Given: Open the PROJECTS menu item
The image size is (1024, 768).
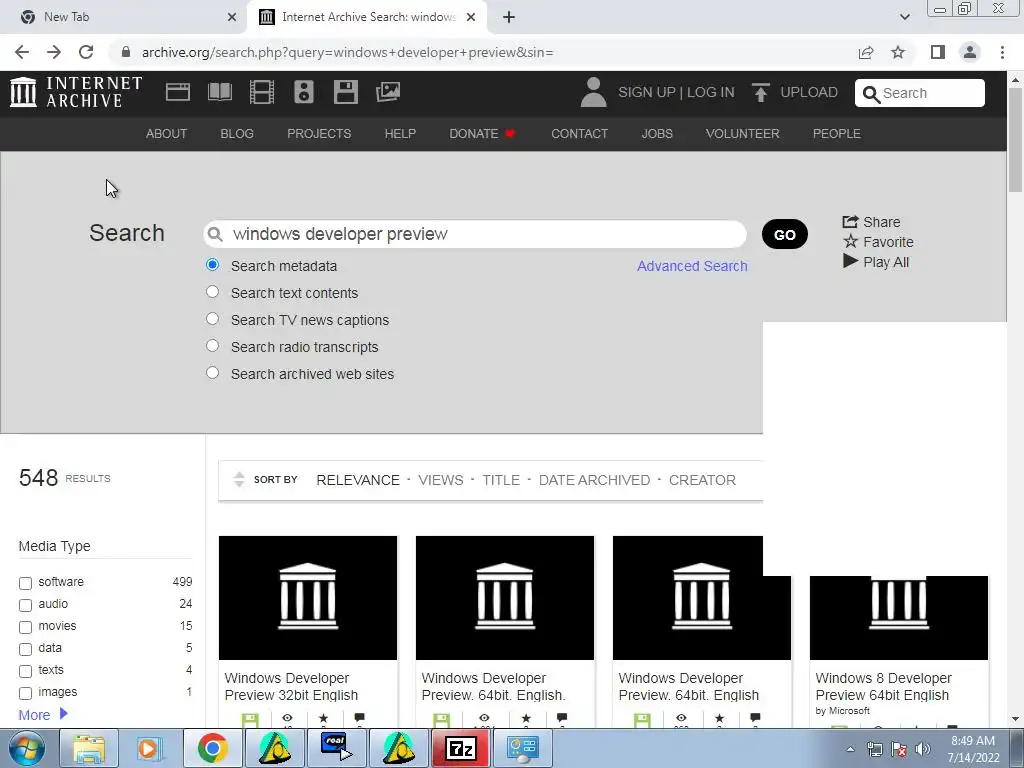Looking at the screenshot, I should [x=319, y=134].
